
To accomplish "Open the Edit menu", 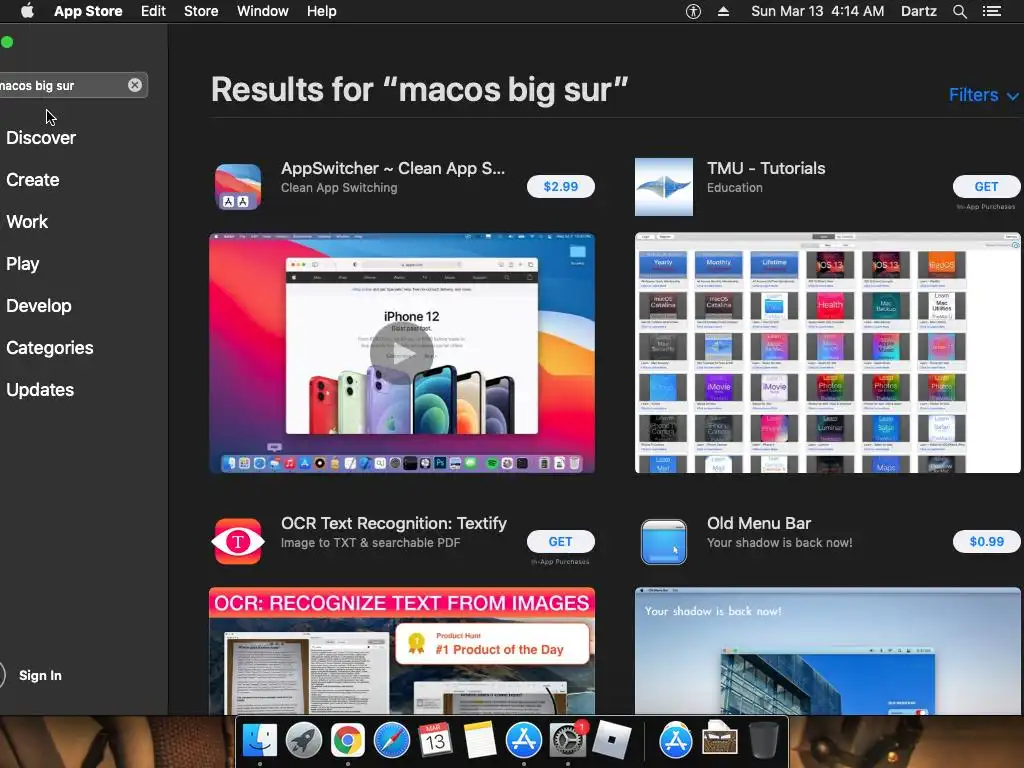I will tap(153, 11).
